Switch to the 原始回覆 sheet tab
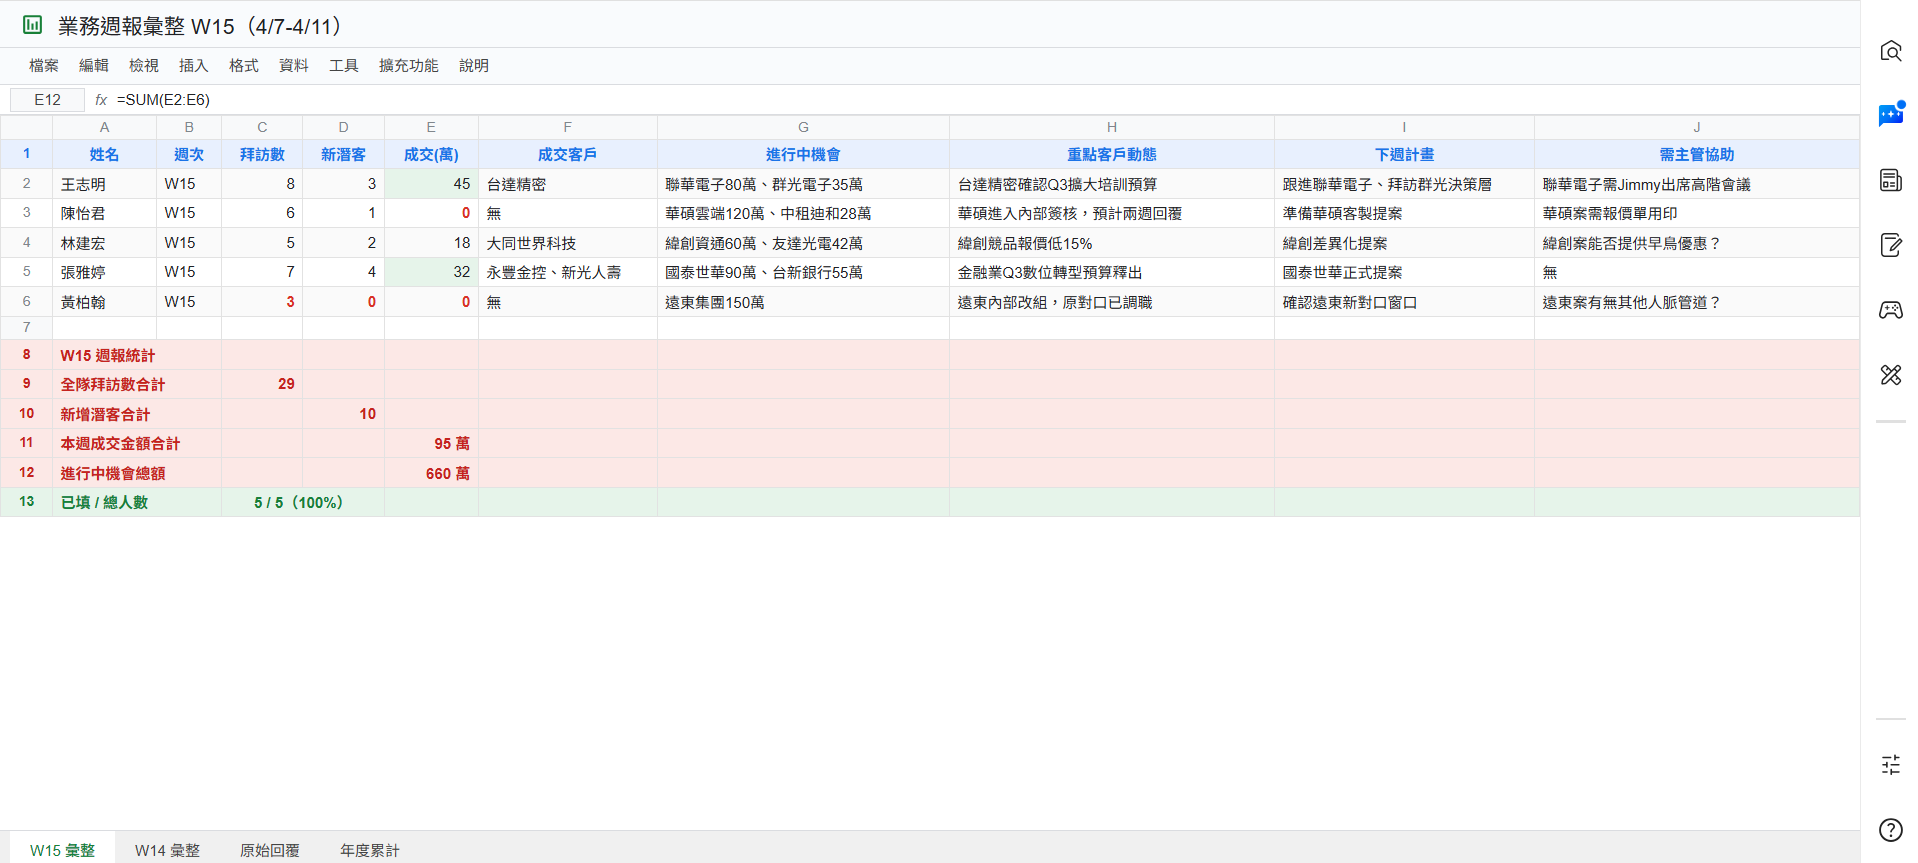This screenshot has width=1918, height=863. [x=270, y=849]
